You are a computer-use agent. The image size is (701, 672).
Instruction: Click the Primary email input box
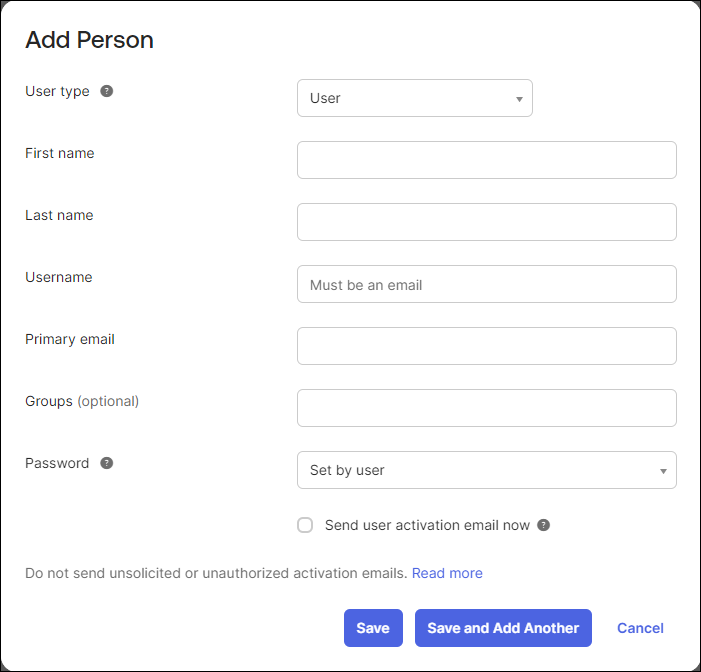click(486, 346)
